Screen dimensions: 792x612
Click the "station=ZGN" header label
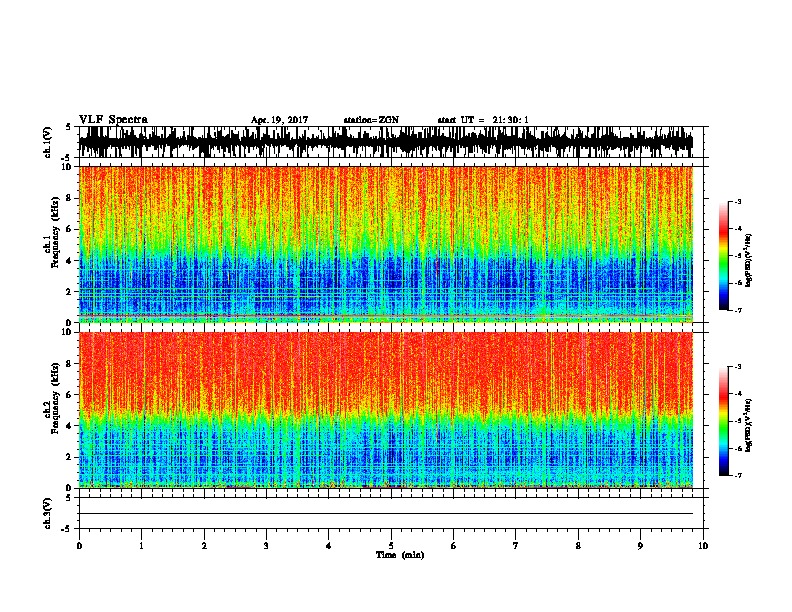pos(371,120)
